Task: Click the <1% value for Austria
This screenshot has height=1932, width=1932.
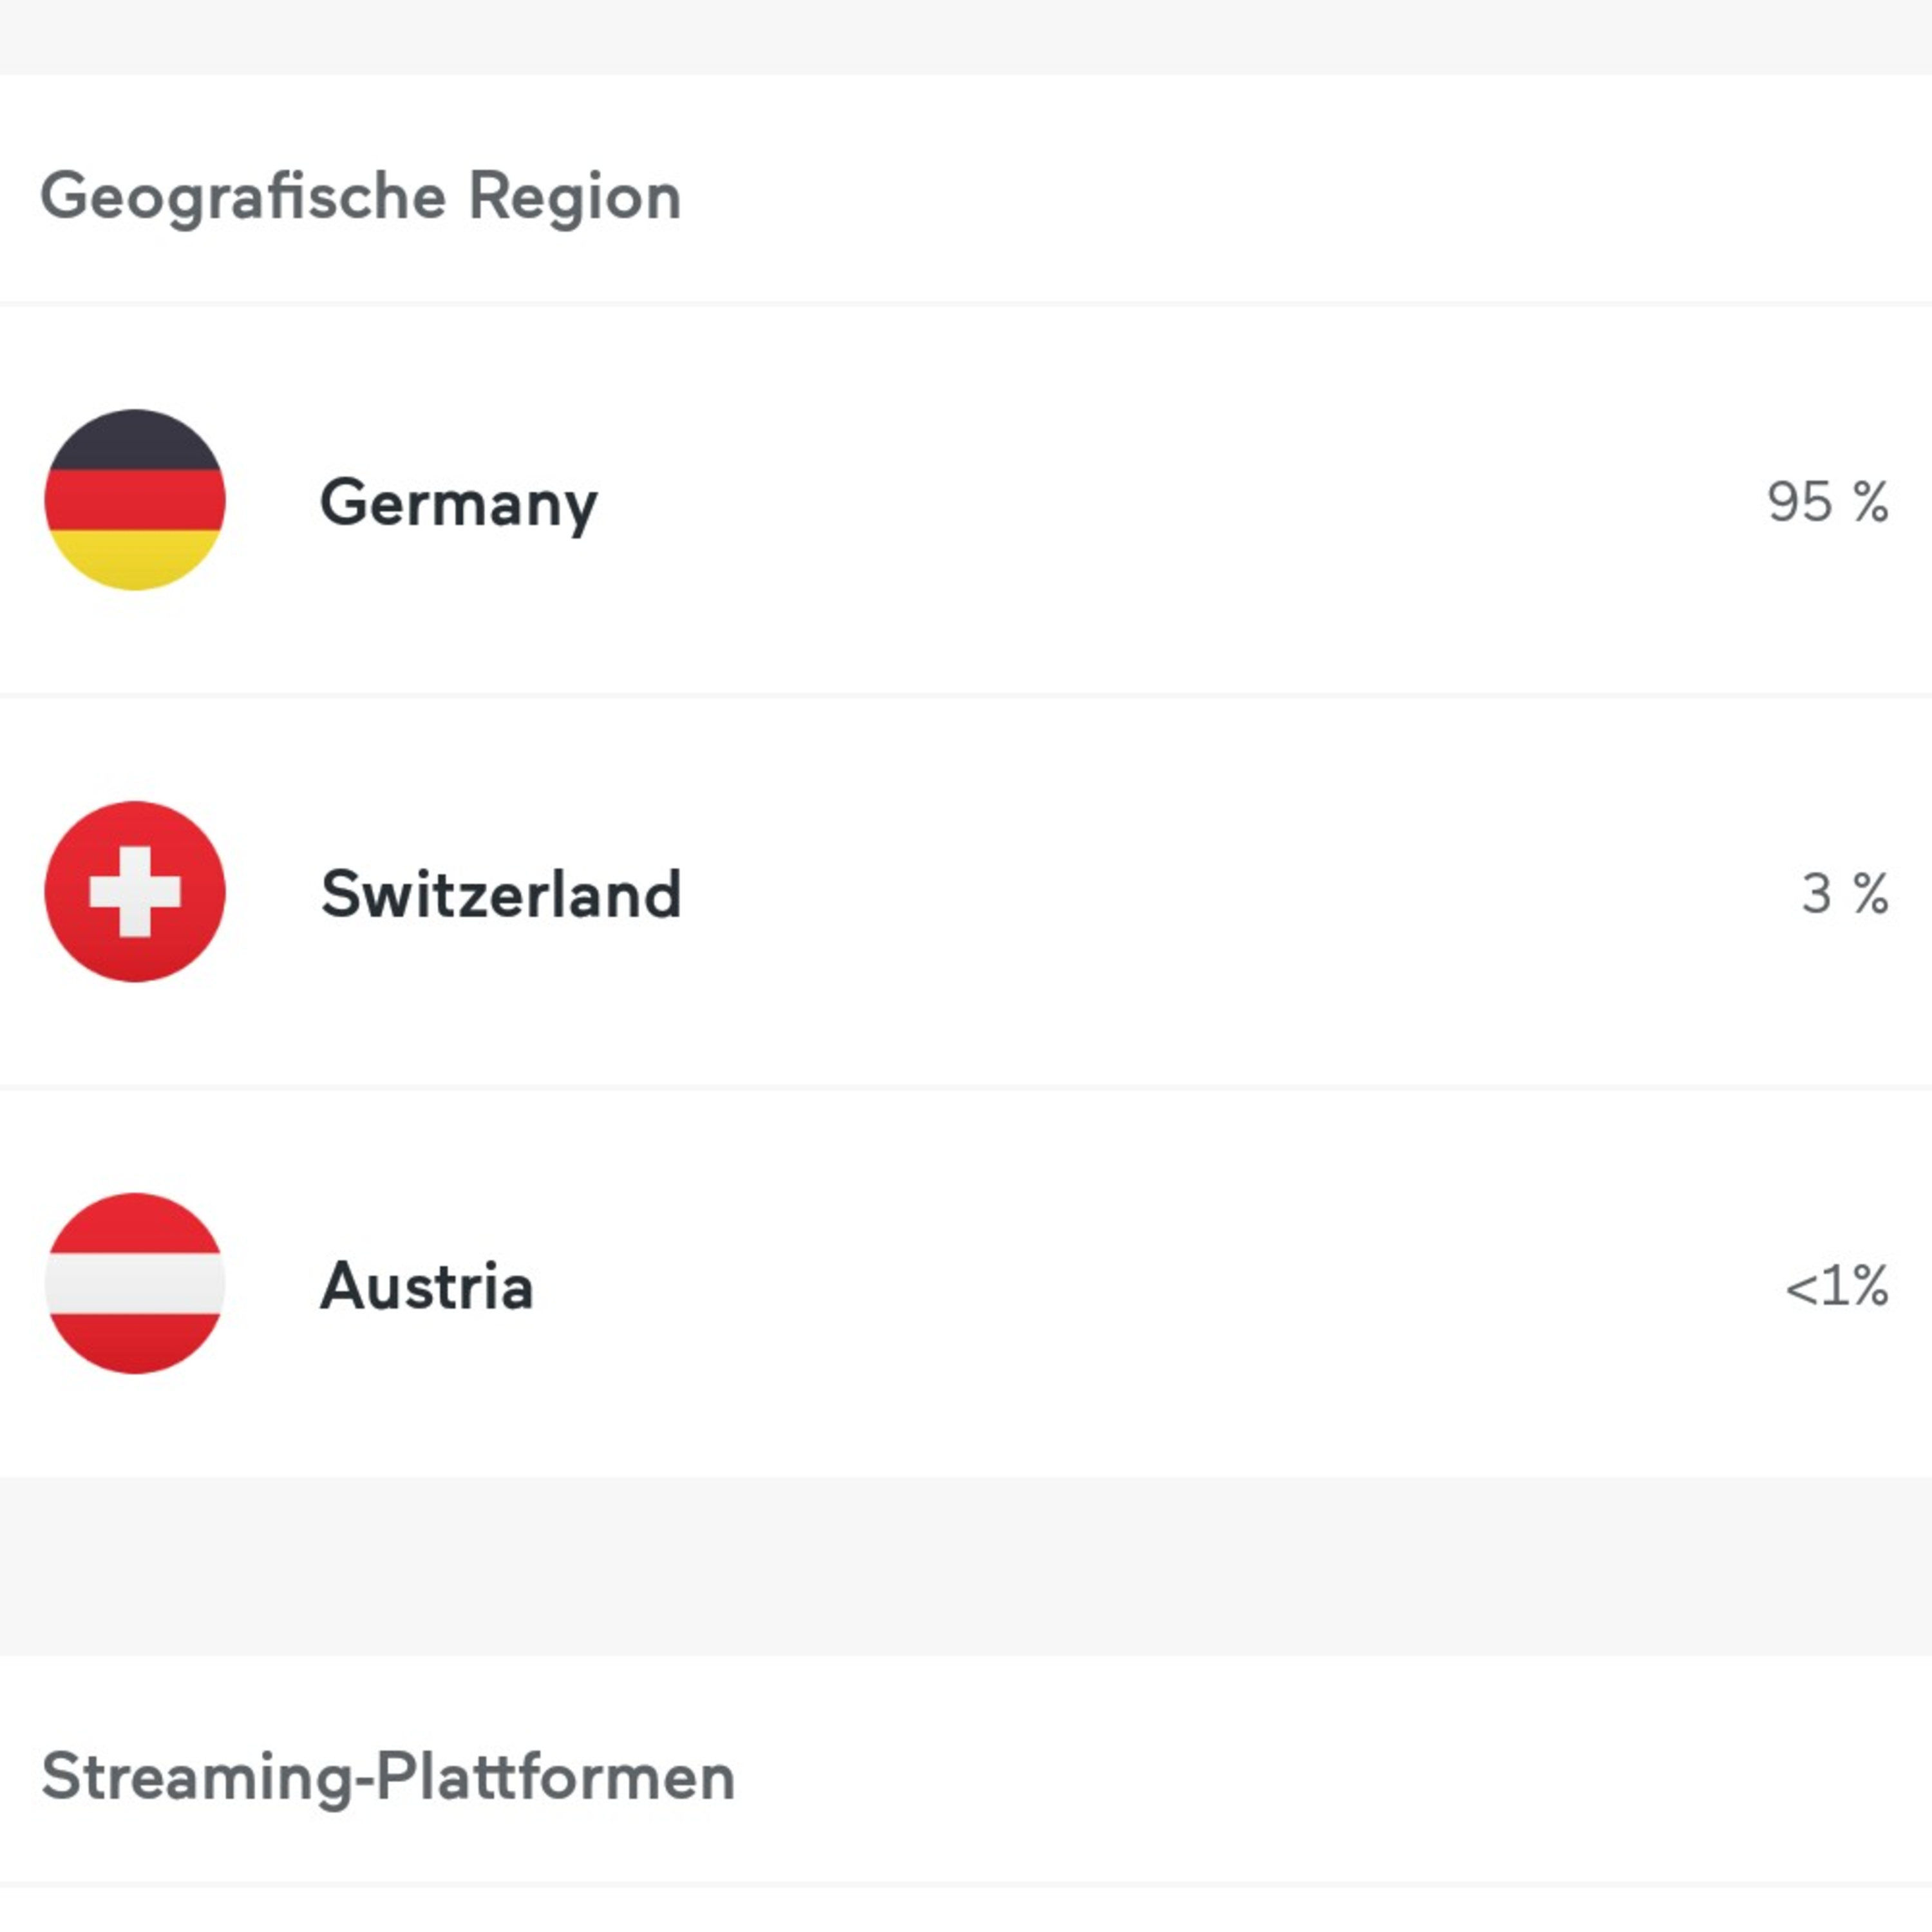Action: [1836, 1285]
